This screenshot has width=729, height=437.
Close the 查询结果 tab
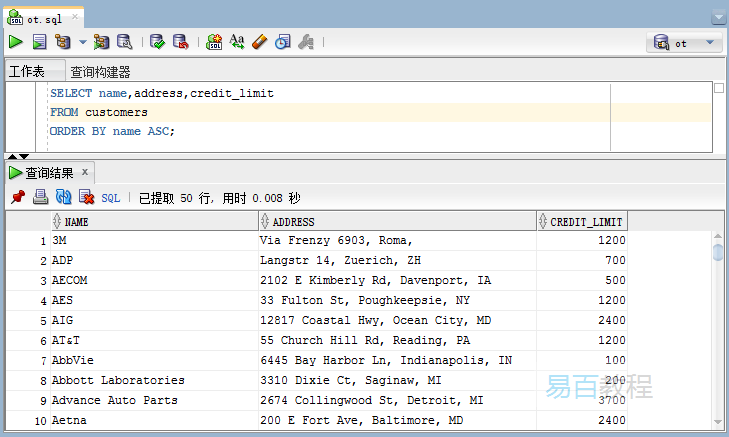85,172
